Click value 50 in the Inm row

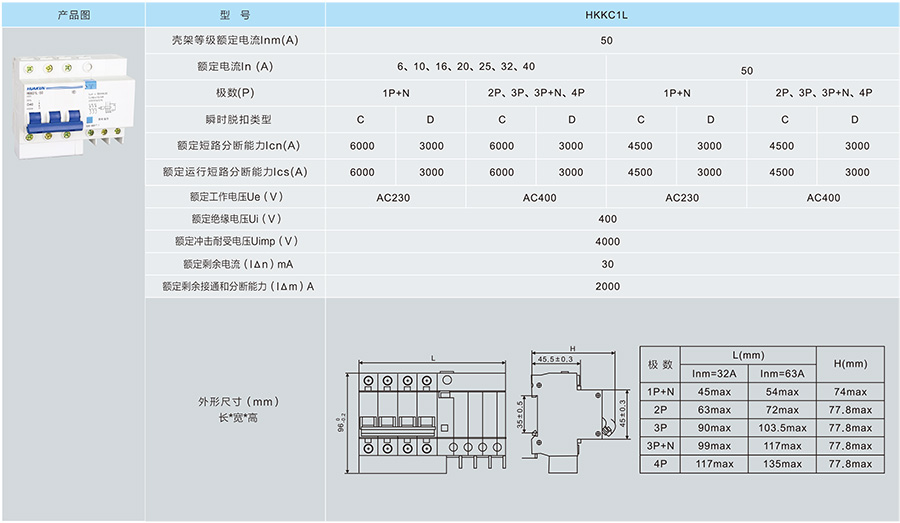pyautogui.click(x=607, y=41)
